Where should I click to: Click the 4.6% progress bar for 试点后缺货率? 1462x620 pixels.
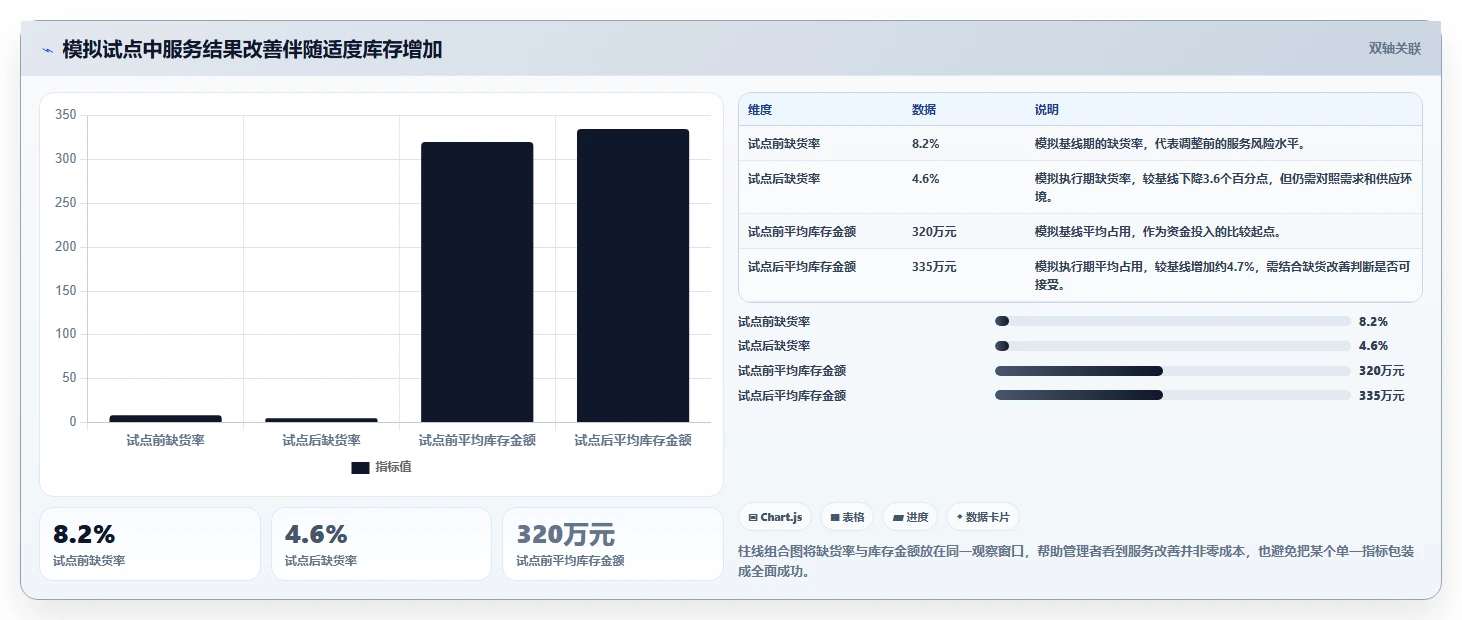coord(1173,346)
